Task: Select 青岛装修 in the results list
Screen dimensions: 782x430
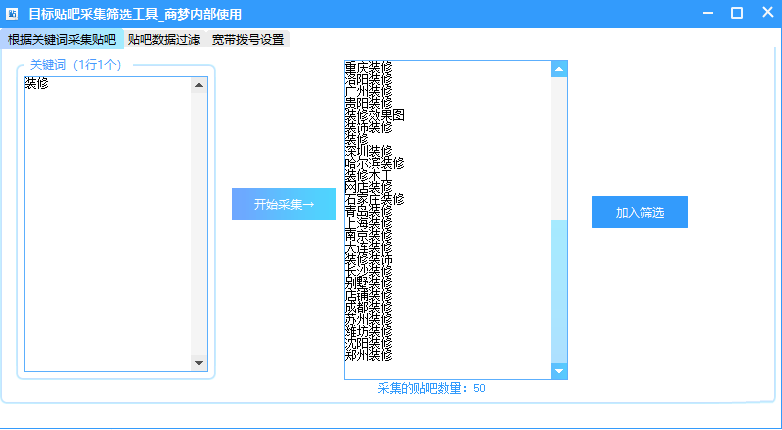Action: (x=369, y=211)
